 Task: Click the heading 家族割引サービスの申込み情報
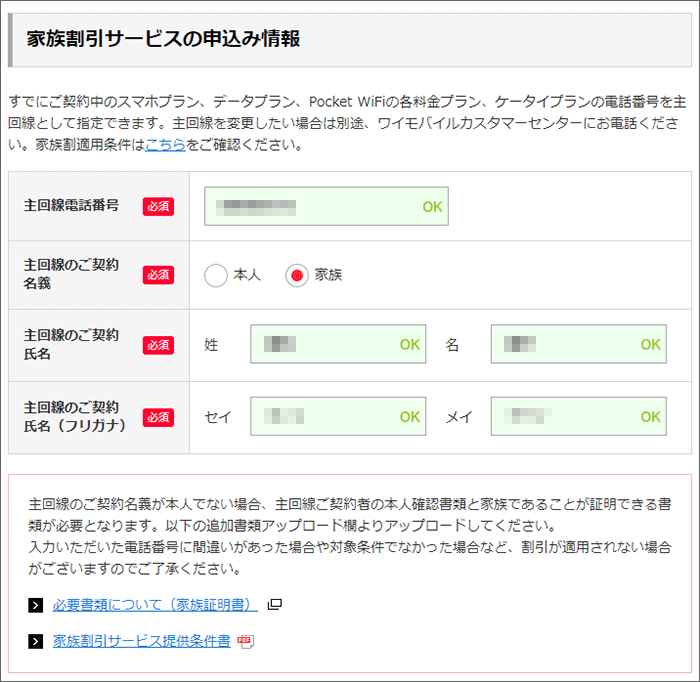pos(163,39)
